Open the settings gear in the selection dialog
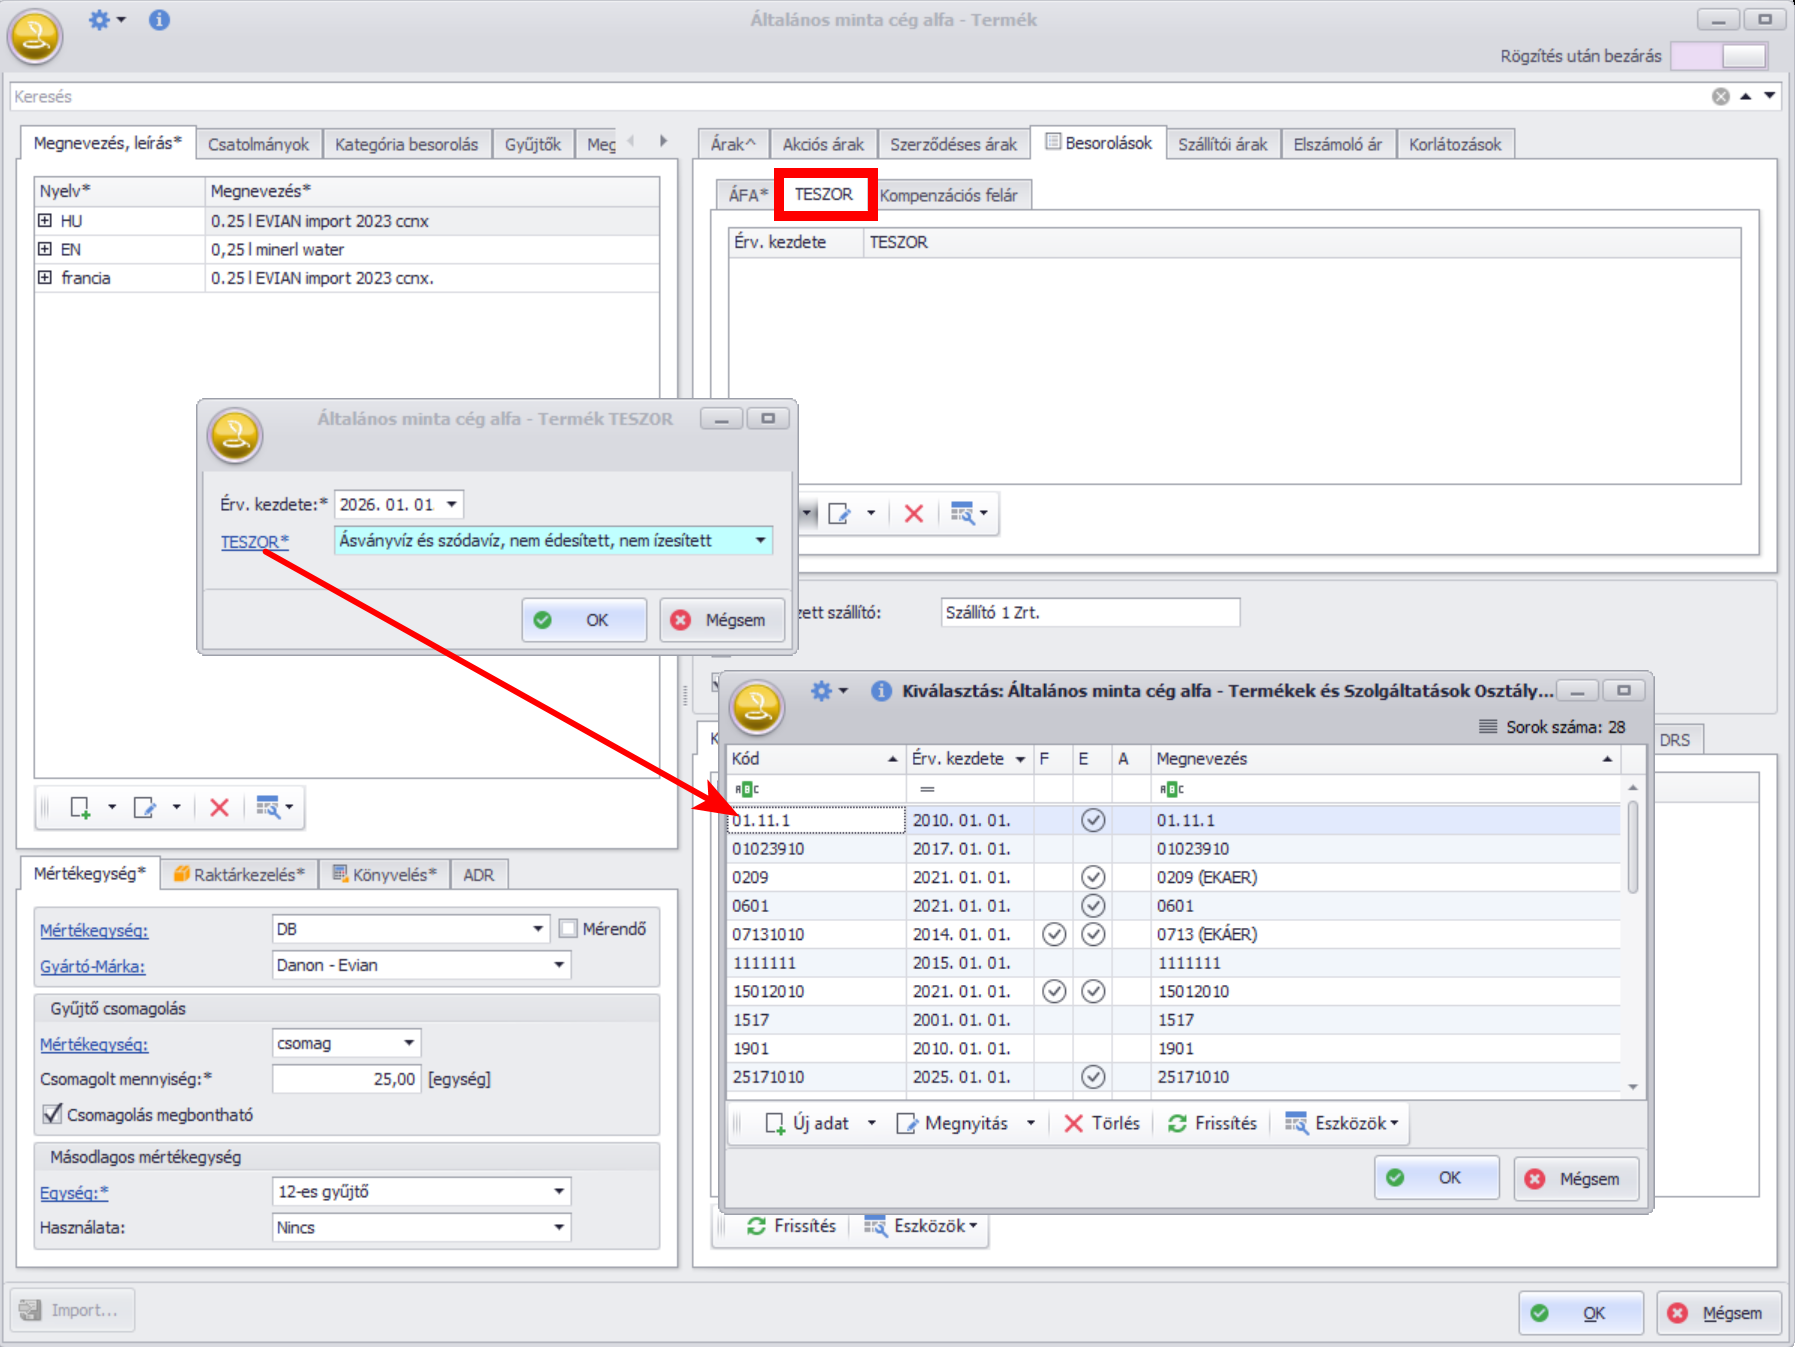Screen dimensions: 1795x1347 point(821,691)
